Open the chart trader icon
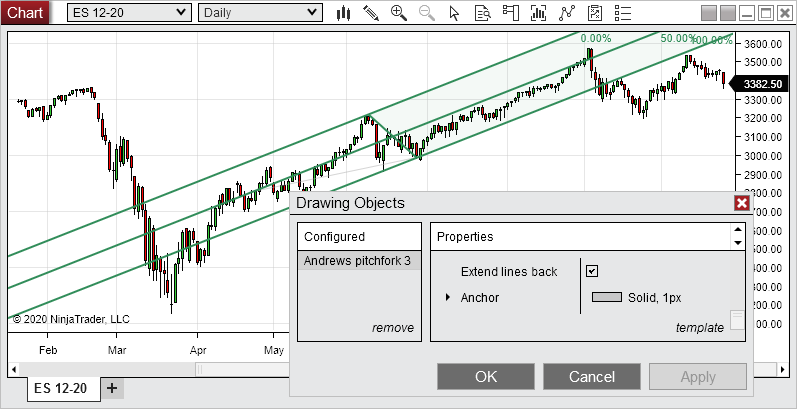This screenshot has width=797, height=409. 511,13
